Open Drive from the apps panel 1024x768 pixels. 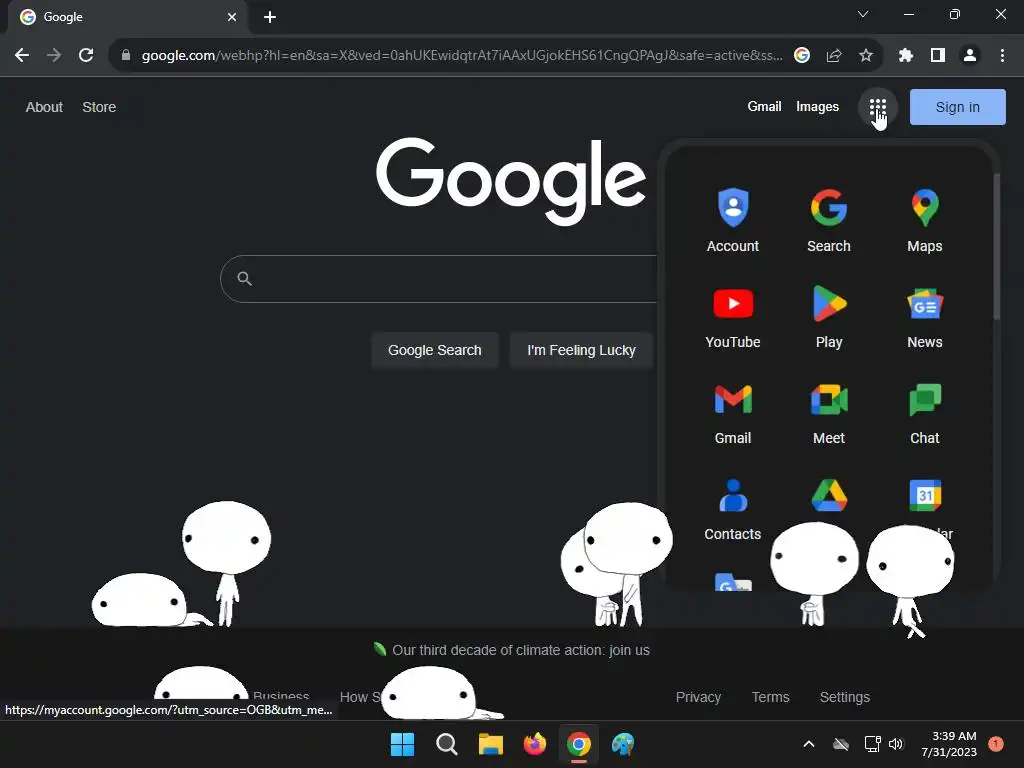point(829,496)
